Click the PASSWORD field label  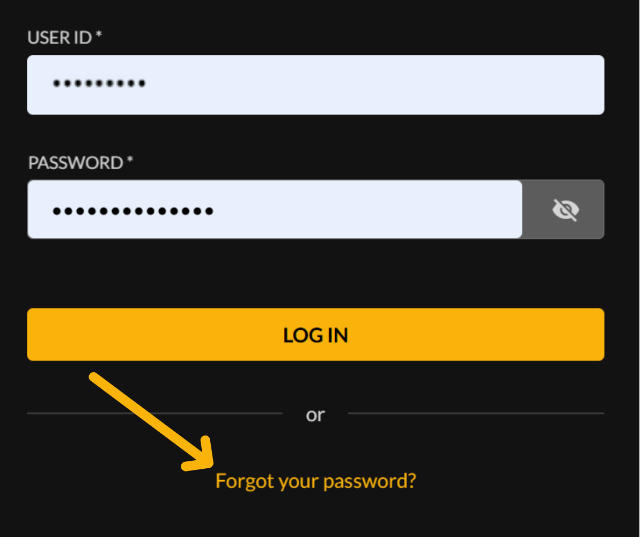(75, 162)
